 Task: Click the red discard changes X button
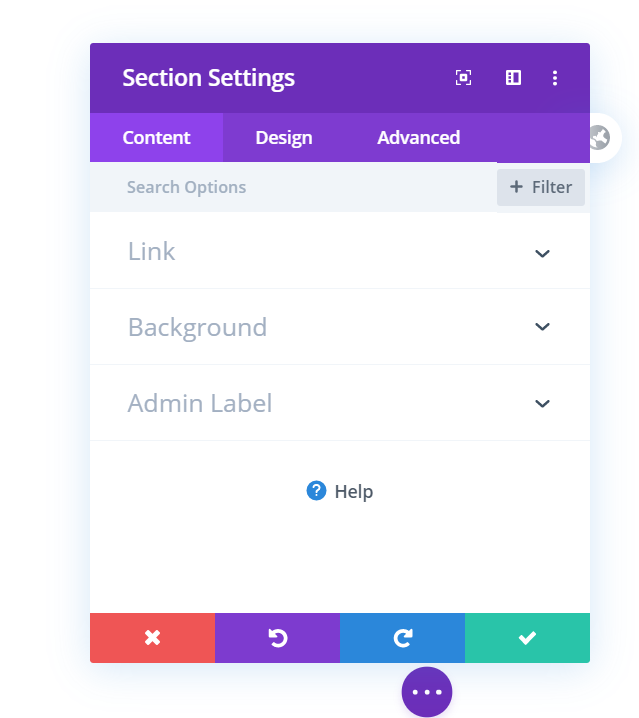click(153, 637)
